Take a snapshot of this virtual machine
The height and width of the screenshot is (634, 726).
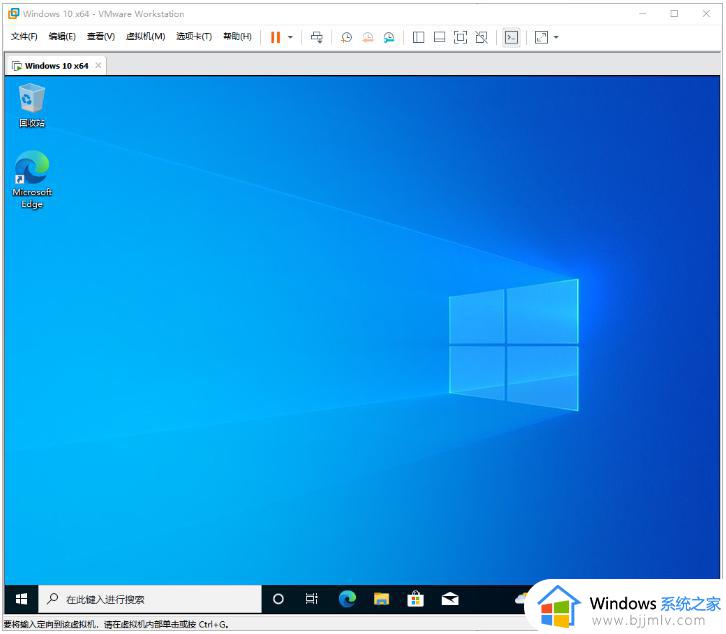point(346,38)
